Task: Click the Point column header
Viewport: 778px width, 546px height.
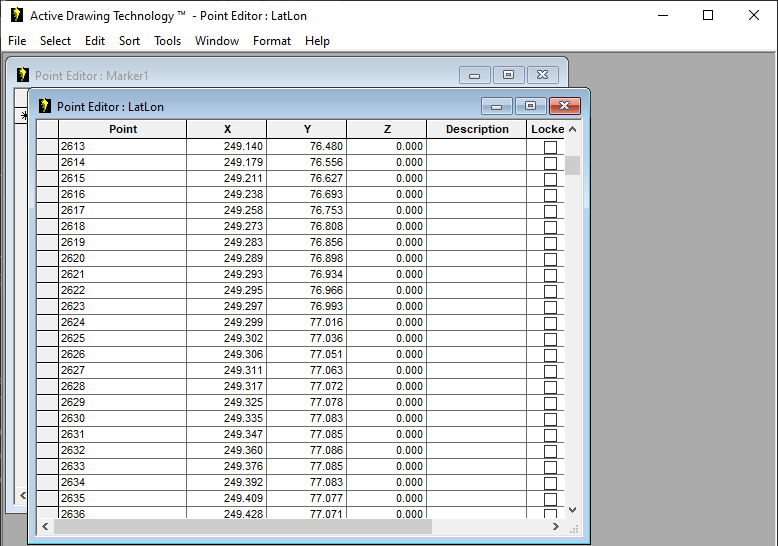Action: (x=123, y=129)
